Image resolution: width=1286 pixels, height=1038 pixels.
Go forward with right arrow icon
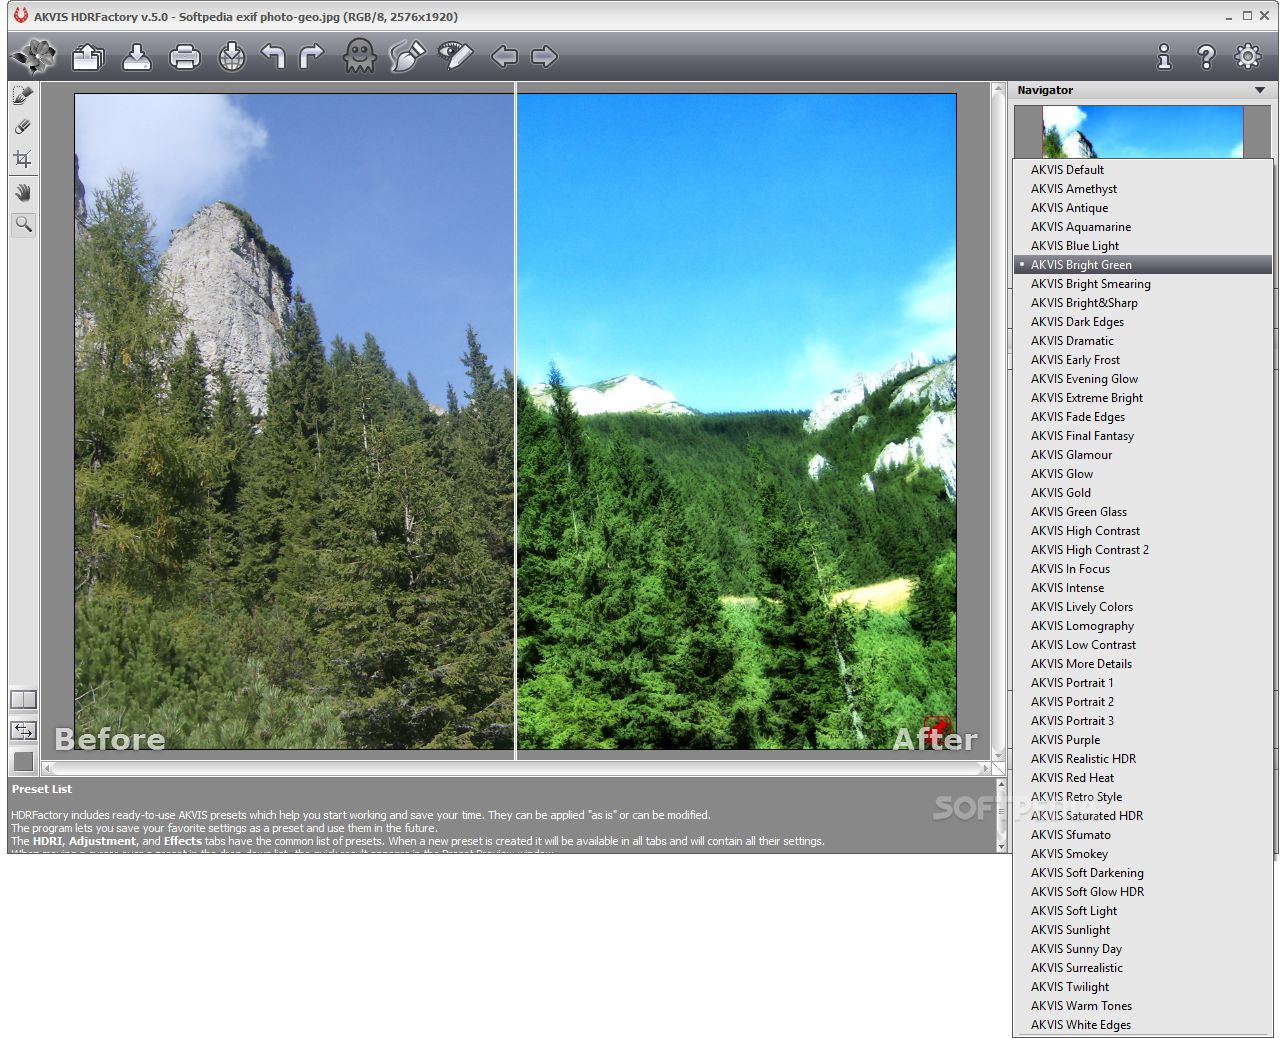point(544,57)
